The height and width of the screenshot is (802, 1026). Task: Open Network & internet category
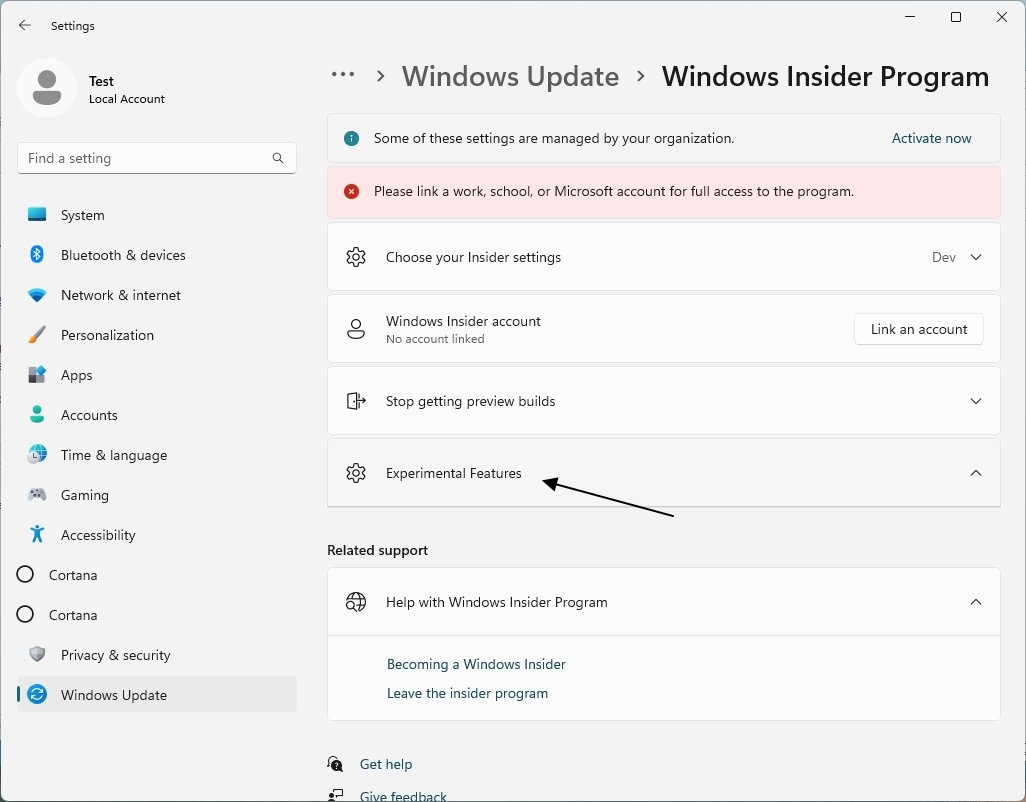pyautogui.click(x=157, y=295)
